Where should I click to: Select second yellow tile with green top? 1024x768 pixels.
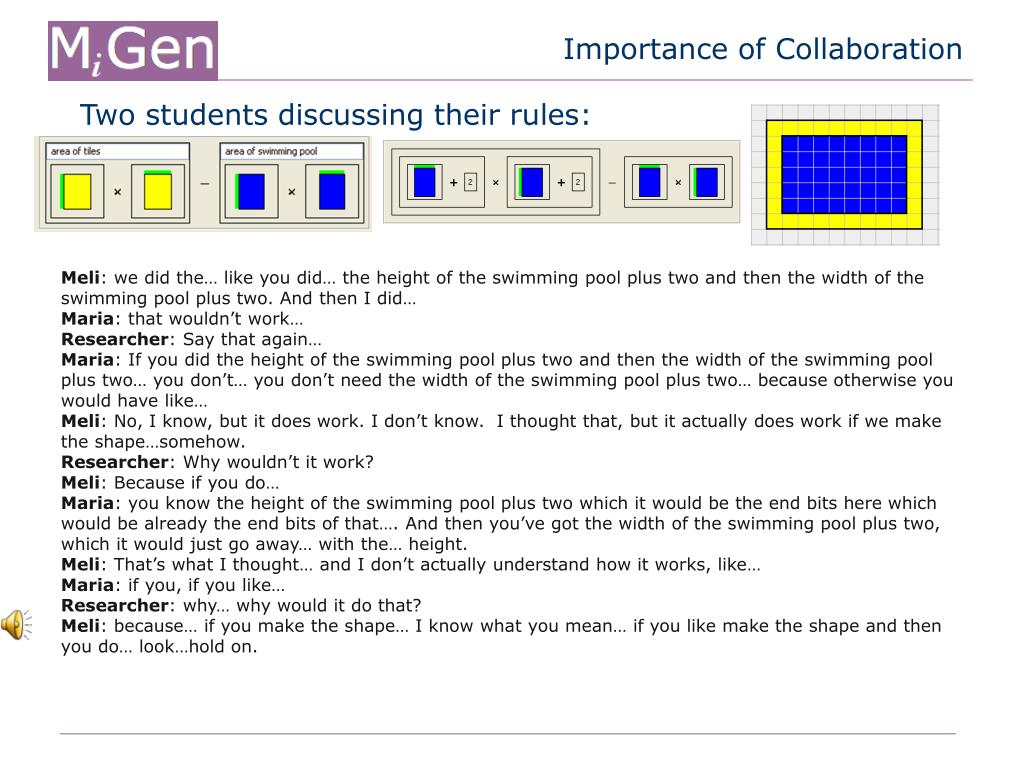click(157, 190)
